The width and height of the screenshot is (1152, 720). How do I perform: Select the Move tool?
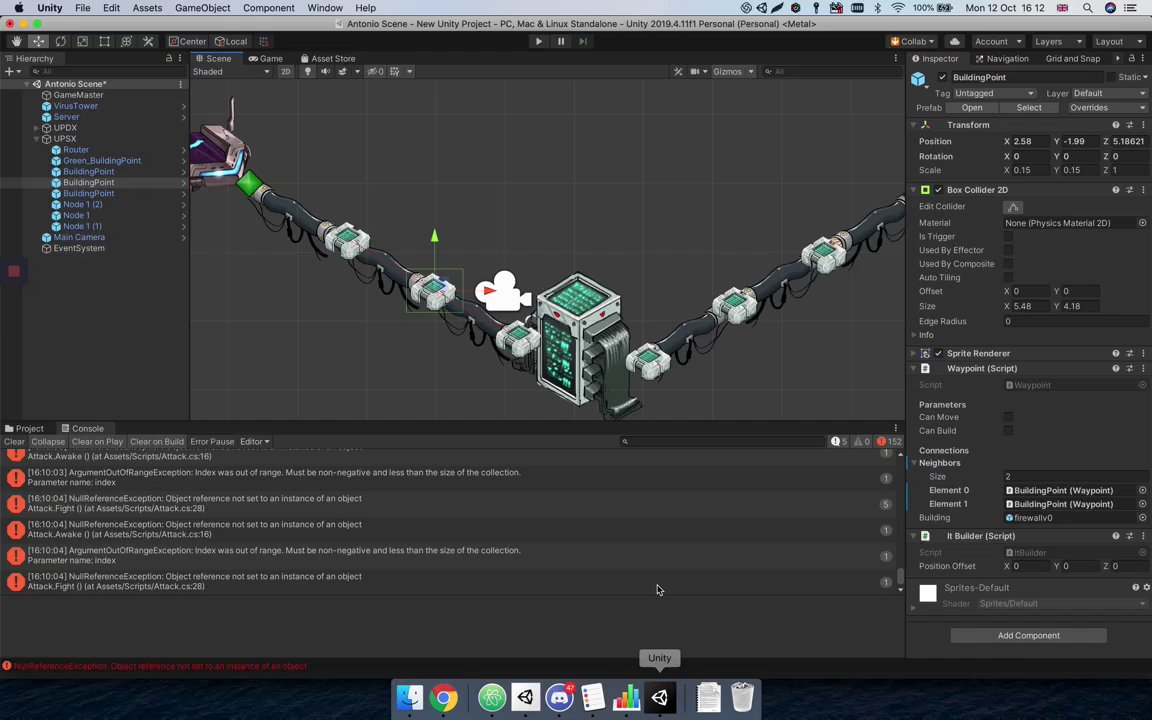[x=38, y=41]
